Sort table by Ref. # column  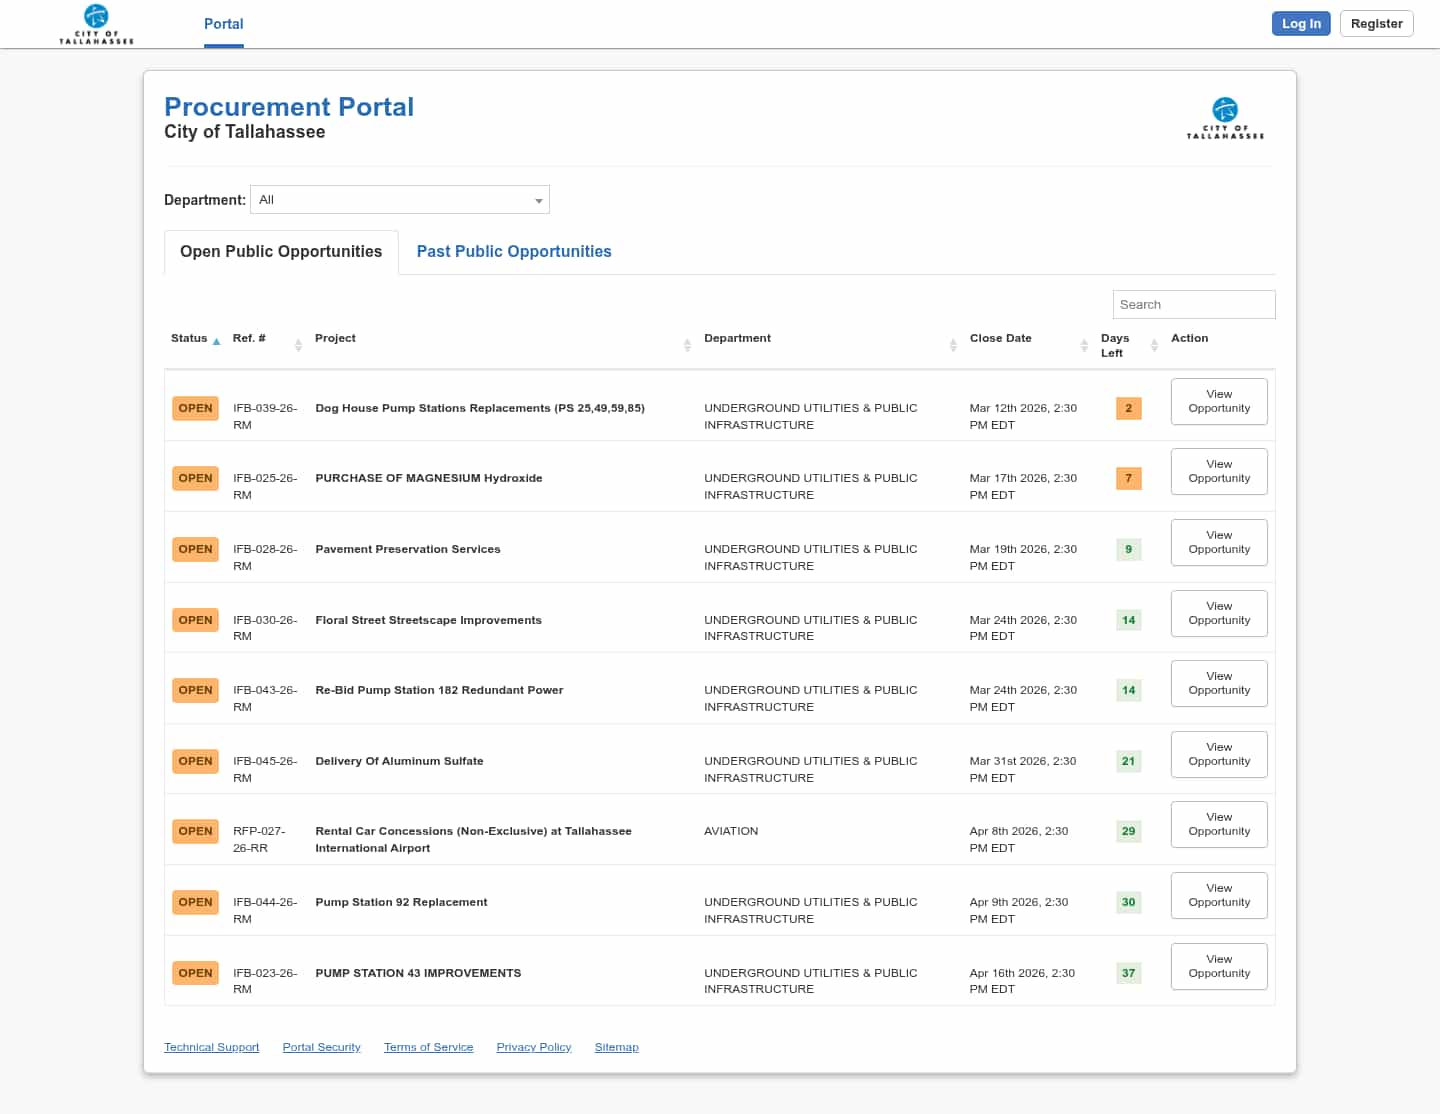pos(298,344)
